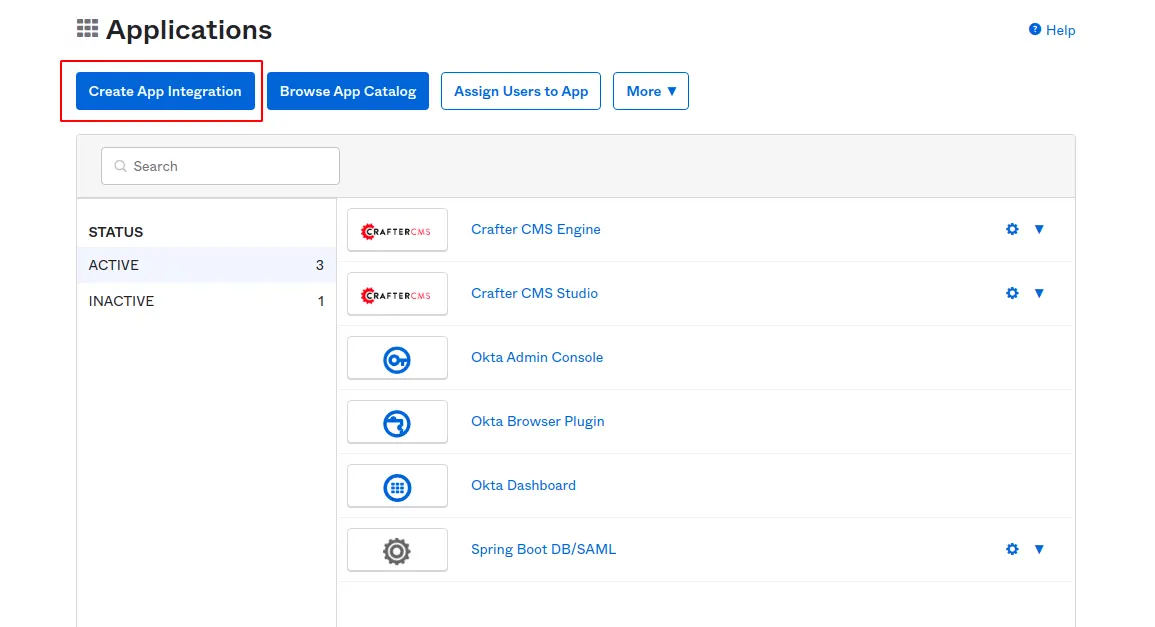Expand dropdown arrow for Crafter CMS Engine
Viewport: 1155px width, 627px height.
coord(1039,229)
